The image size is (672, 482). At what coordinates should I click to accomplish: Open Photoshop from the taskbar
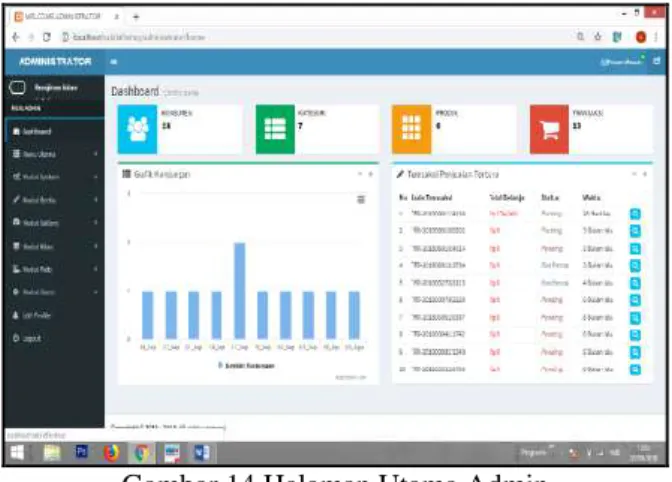(x=81, y=452)
